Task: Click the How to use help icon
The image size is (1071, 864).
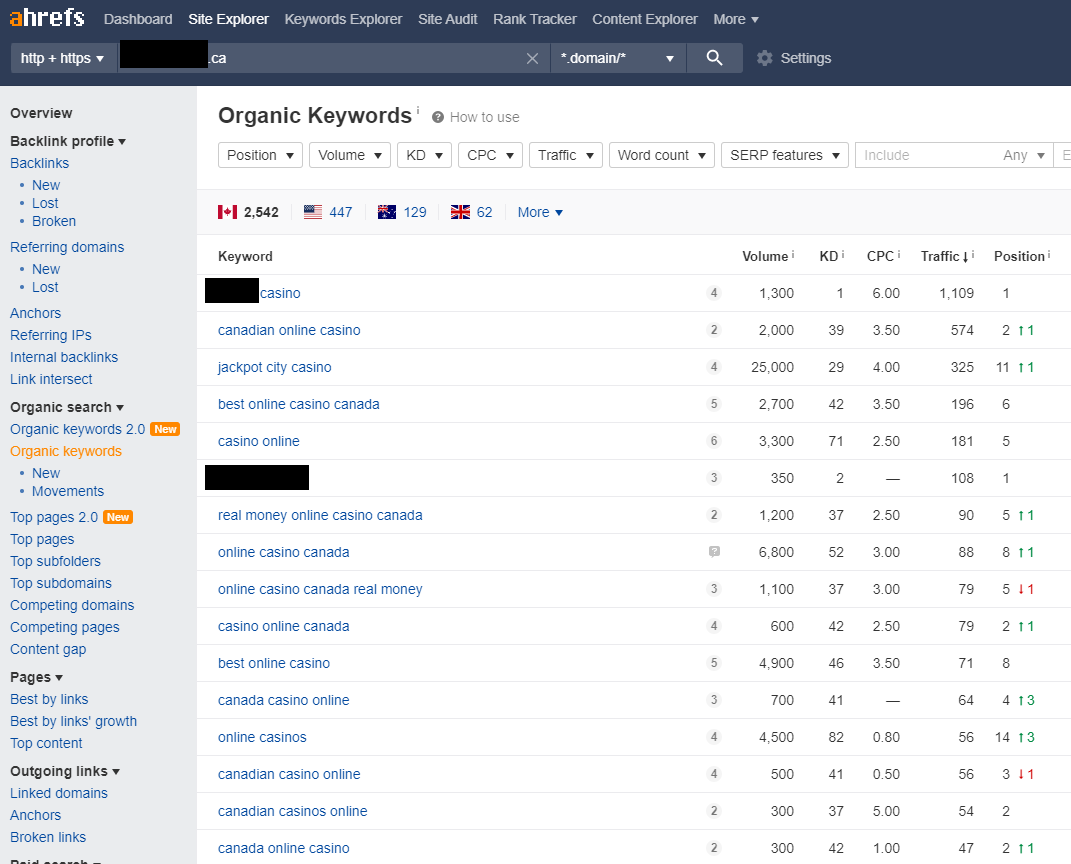Action: tap(438, 117)
